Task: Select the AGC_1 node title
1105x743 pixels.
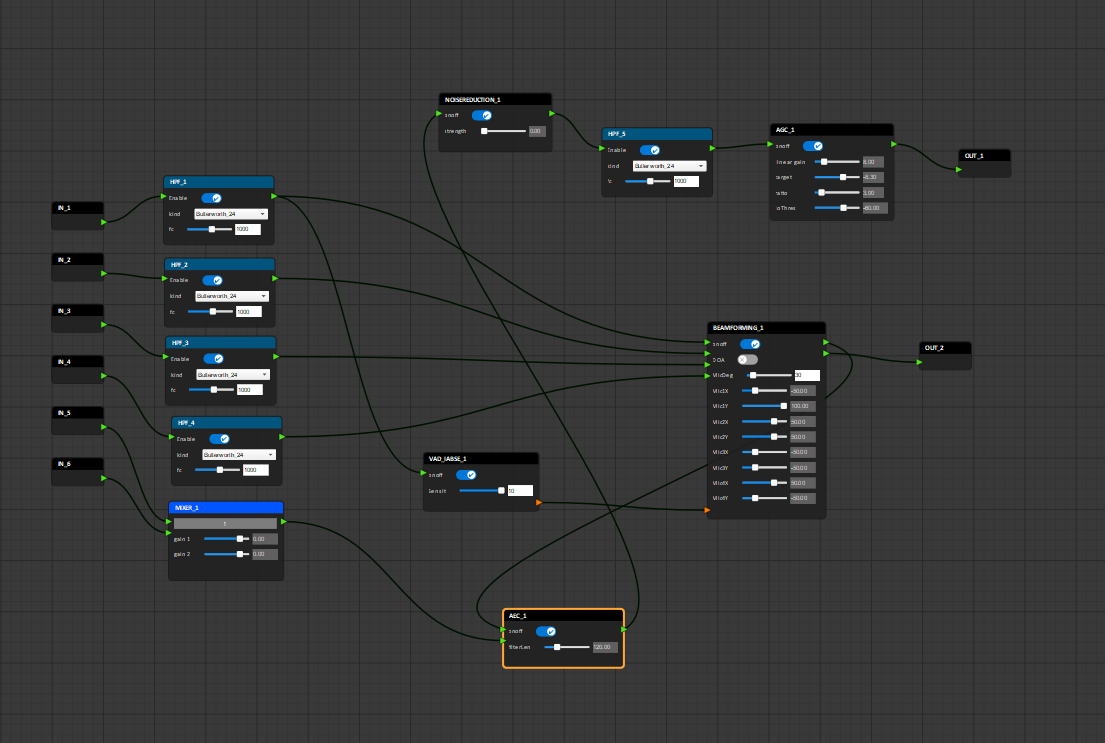Action: [x=785, y=130]
